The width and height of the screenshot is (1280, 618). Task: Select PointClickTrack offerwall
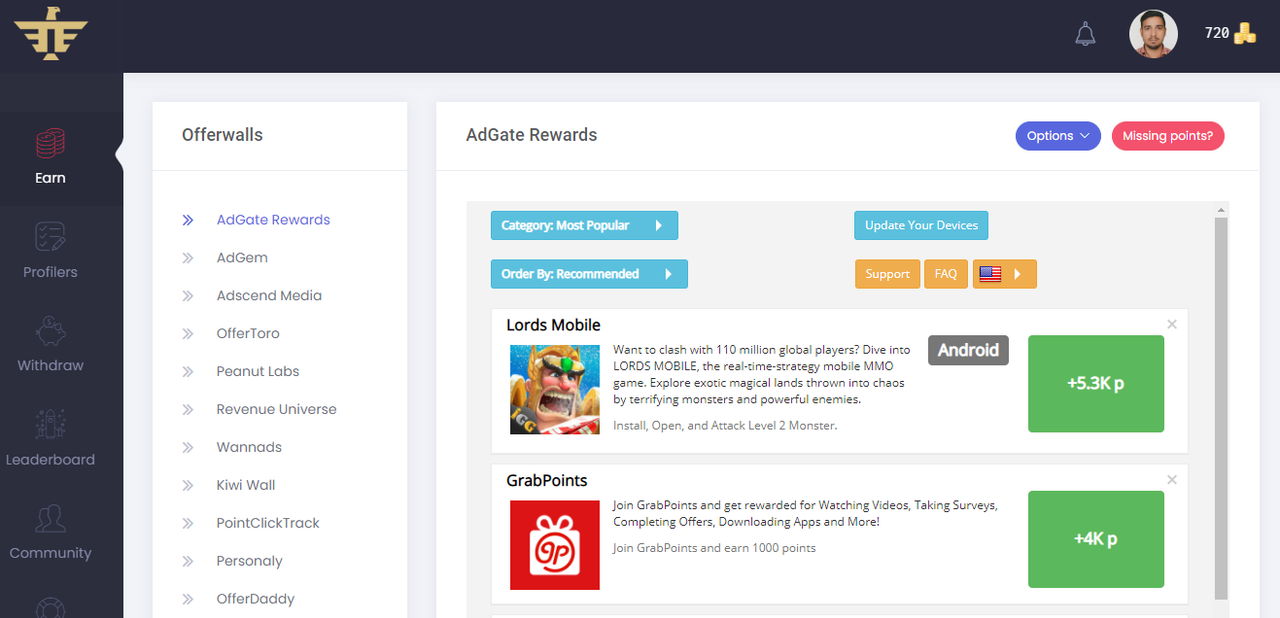tap(268, 524)
